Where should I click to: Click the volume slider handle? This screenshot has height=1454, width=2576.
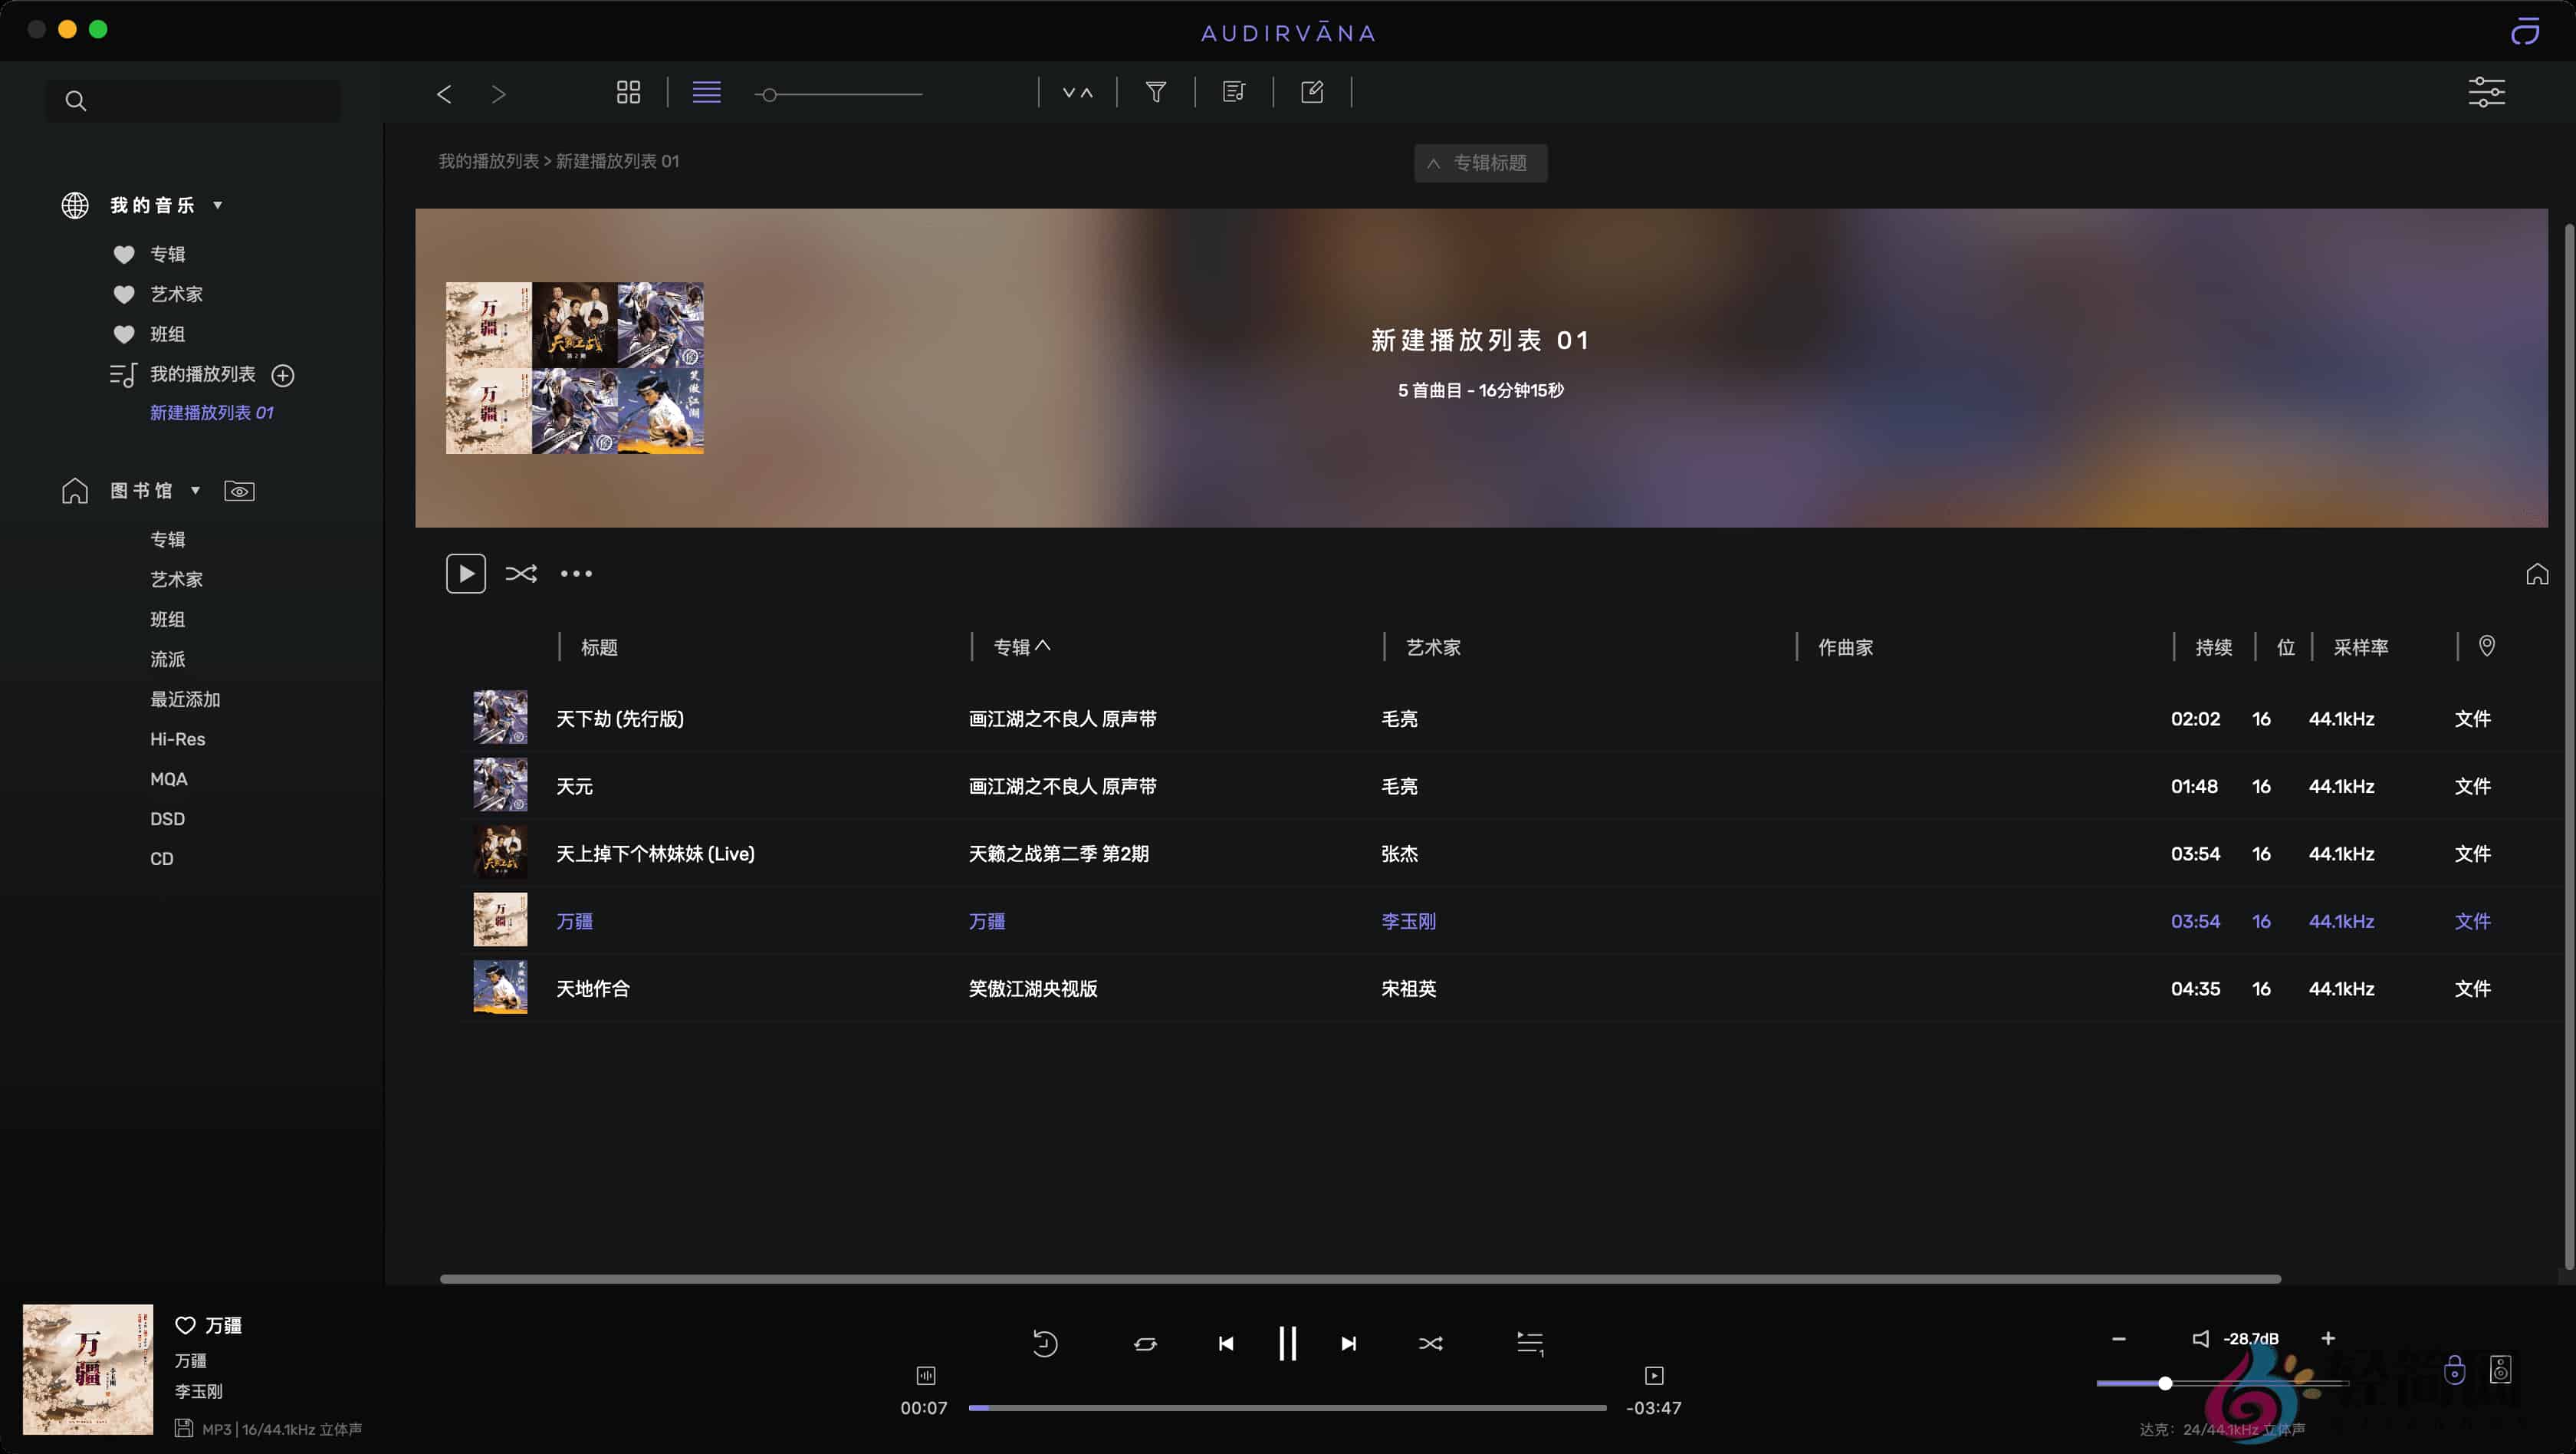point(2165,1383)
